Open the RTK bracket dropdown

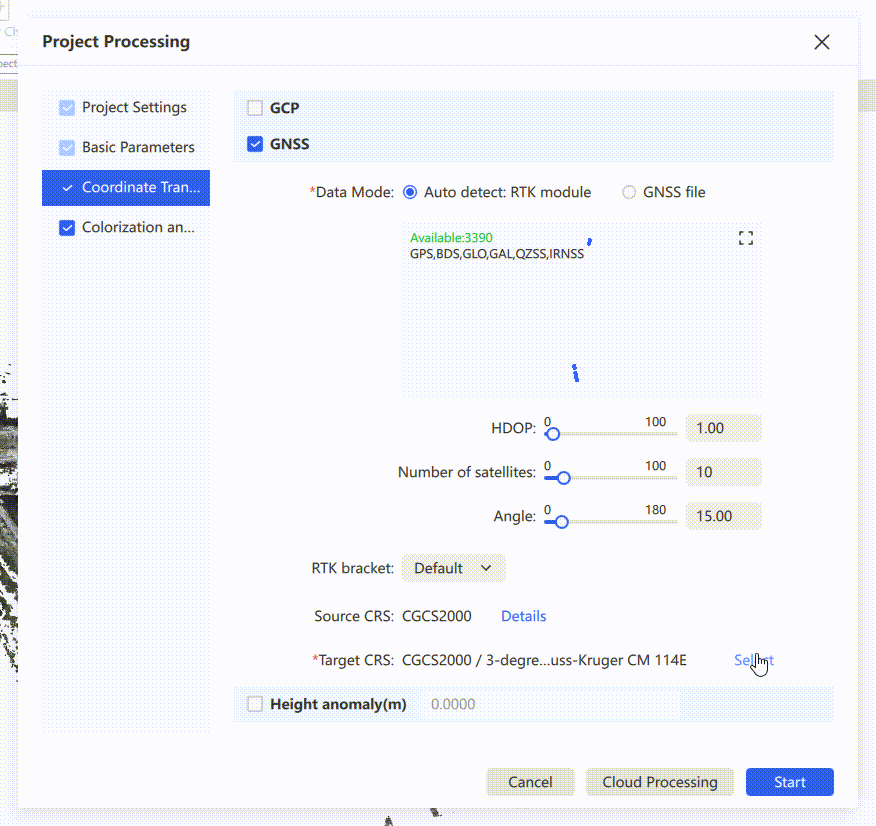pos(454,568)
